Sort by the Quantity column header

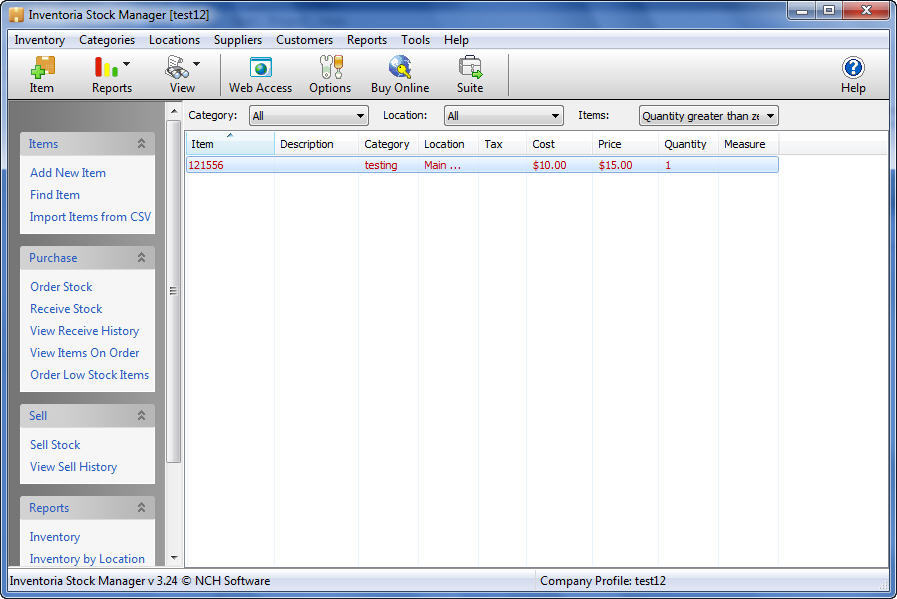[x=688, y=144]
